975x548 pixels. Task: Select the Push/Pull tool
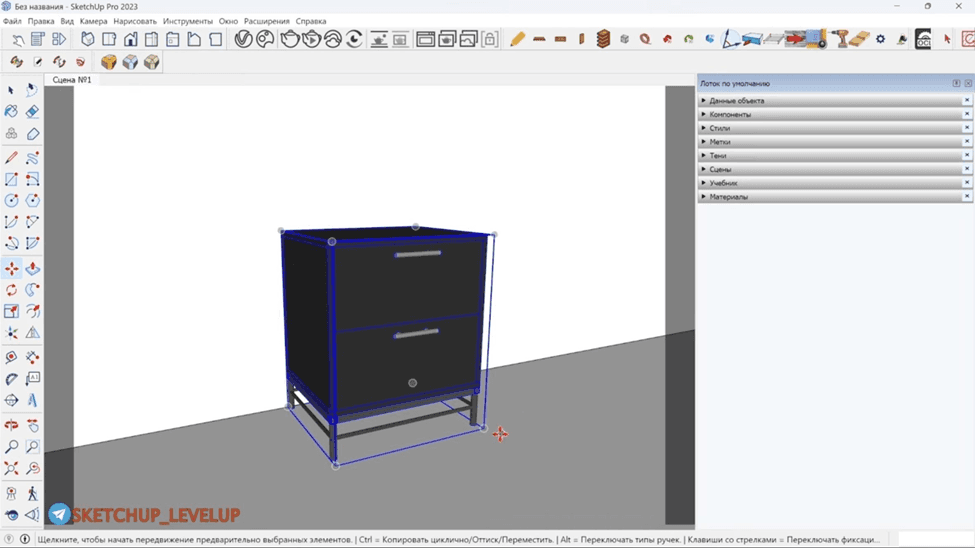tap(32, 269)
